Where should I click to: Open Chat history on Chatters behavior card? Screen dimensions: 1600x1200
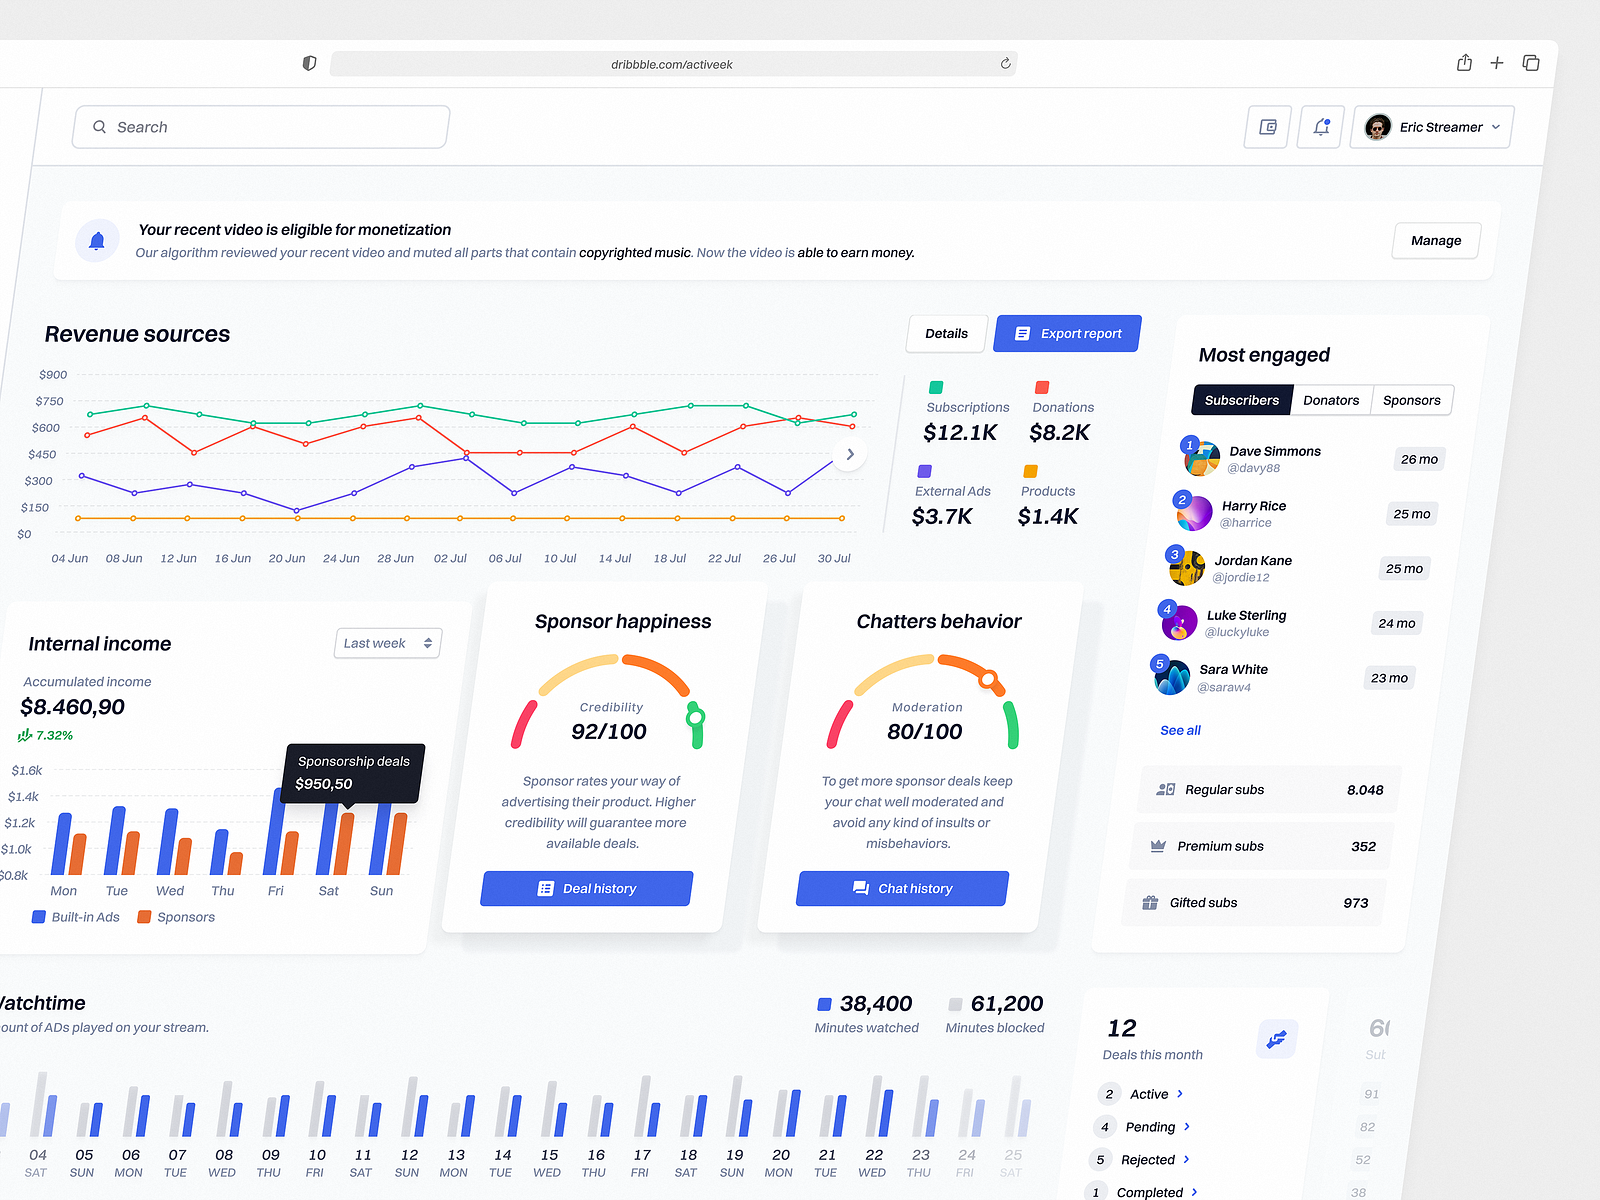901,888
